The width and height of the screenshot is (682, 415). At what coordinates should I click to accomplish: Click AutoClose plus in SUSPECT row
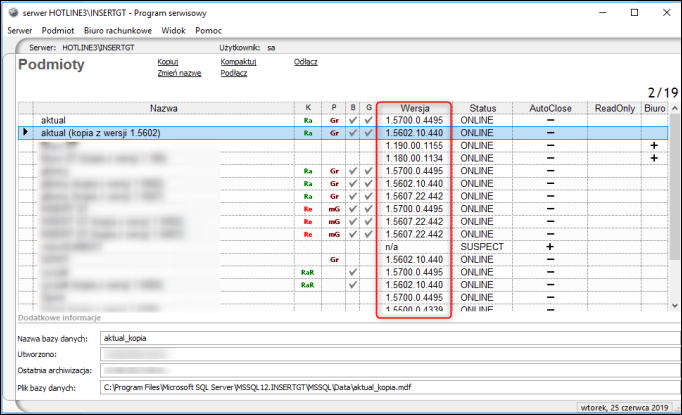(x=550, y=247)
